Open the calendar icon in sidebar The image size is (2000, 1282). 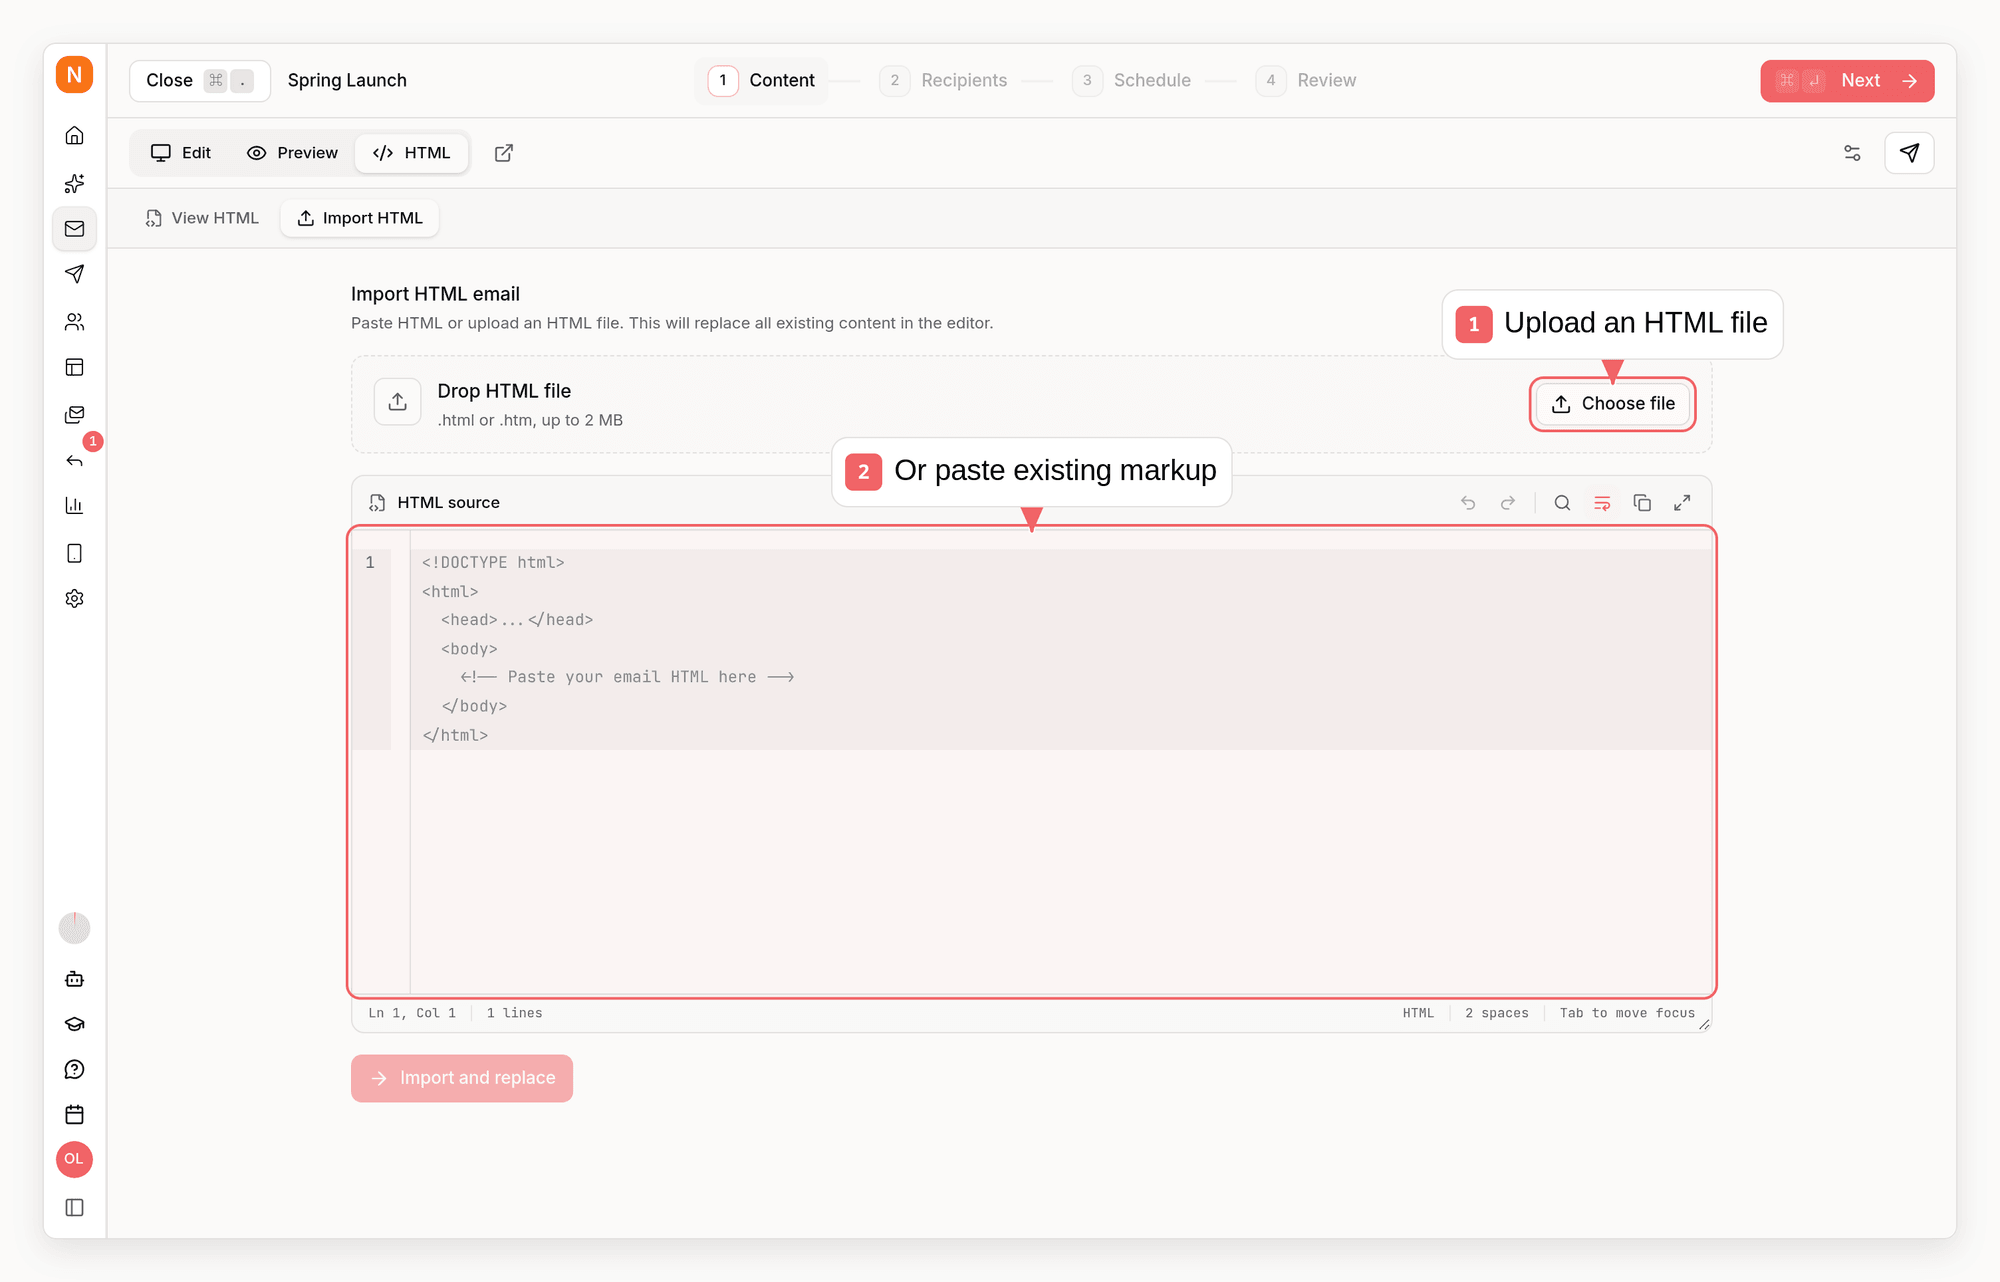(x=74, y=1114)
